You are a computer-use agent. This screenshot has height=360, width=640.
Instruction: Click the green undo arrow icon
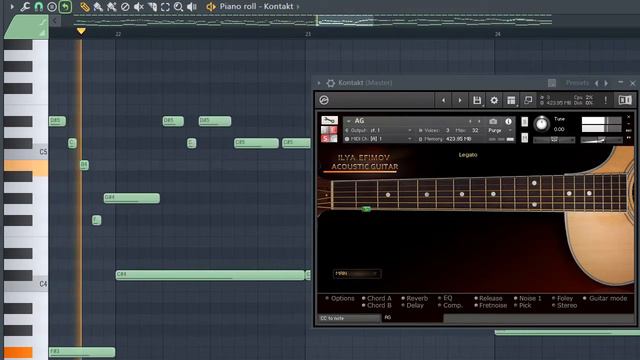(x=65, y=7)
